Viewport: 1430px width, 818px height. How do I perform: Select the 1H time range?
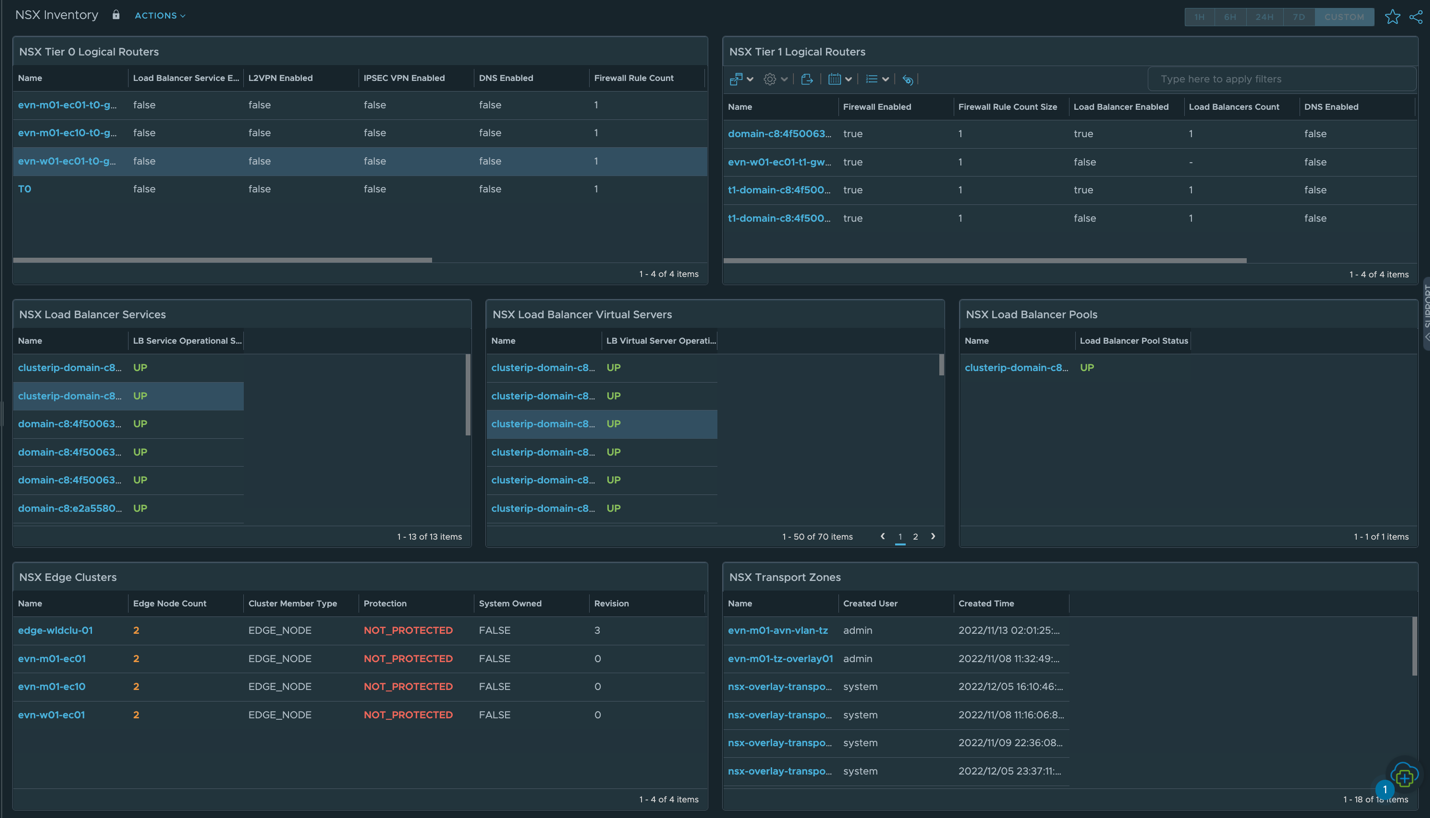1199,17
